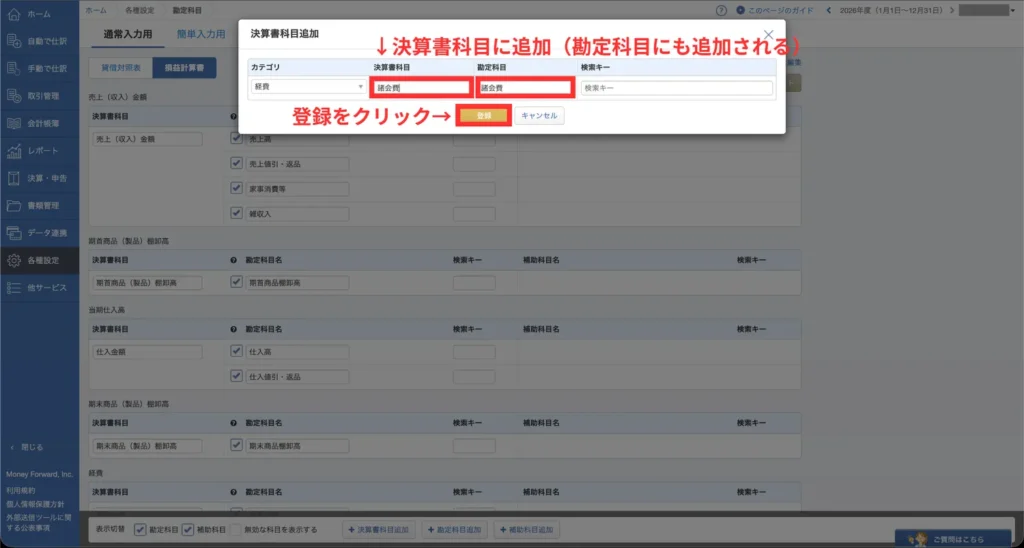Click help icon in 当期仕入高 table header

coord(234,329)
